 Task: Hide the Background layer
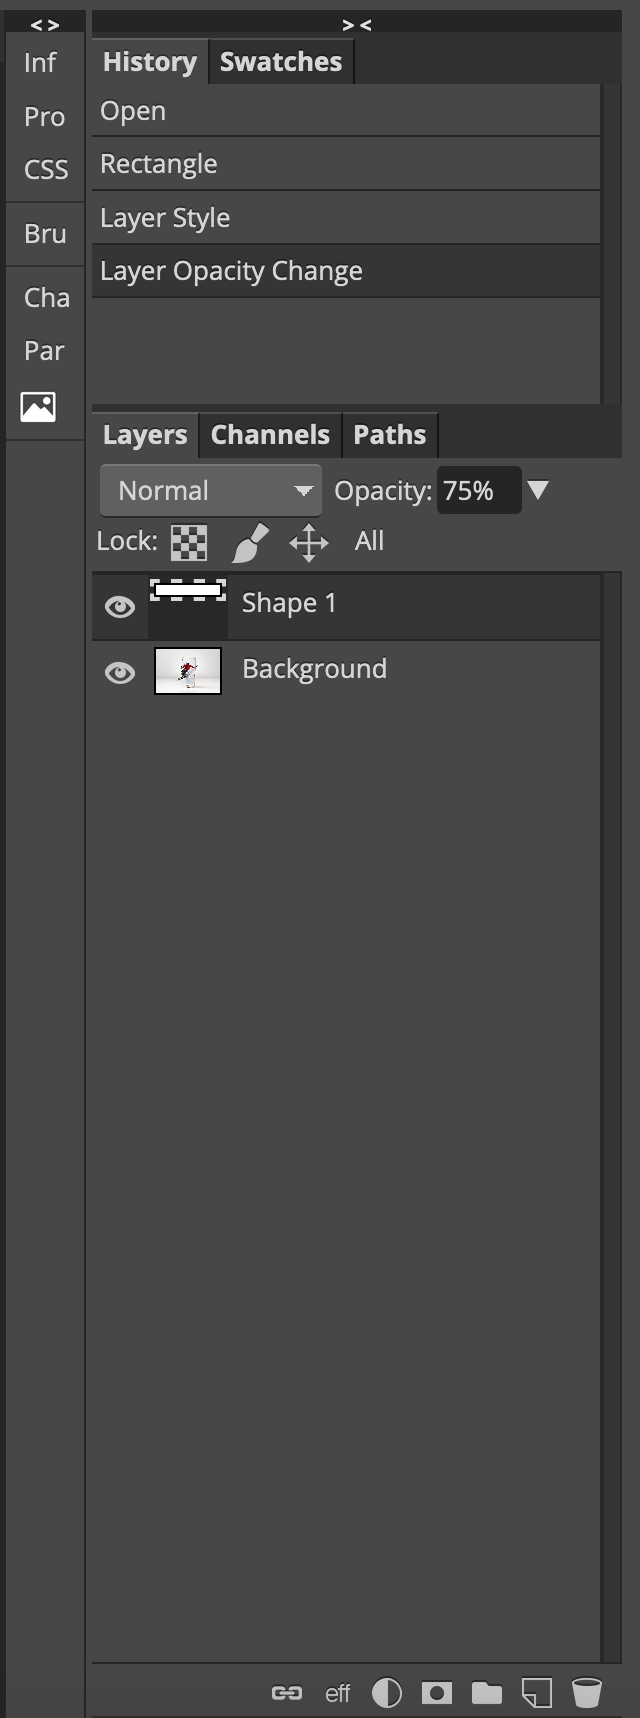click(x=120, y=673)
